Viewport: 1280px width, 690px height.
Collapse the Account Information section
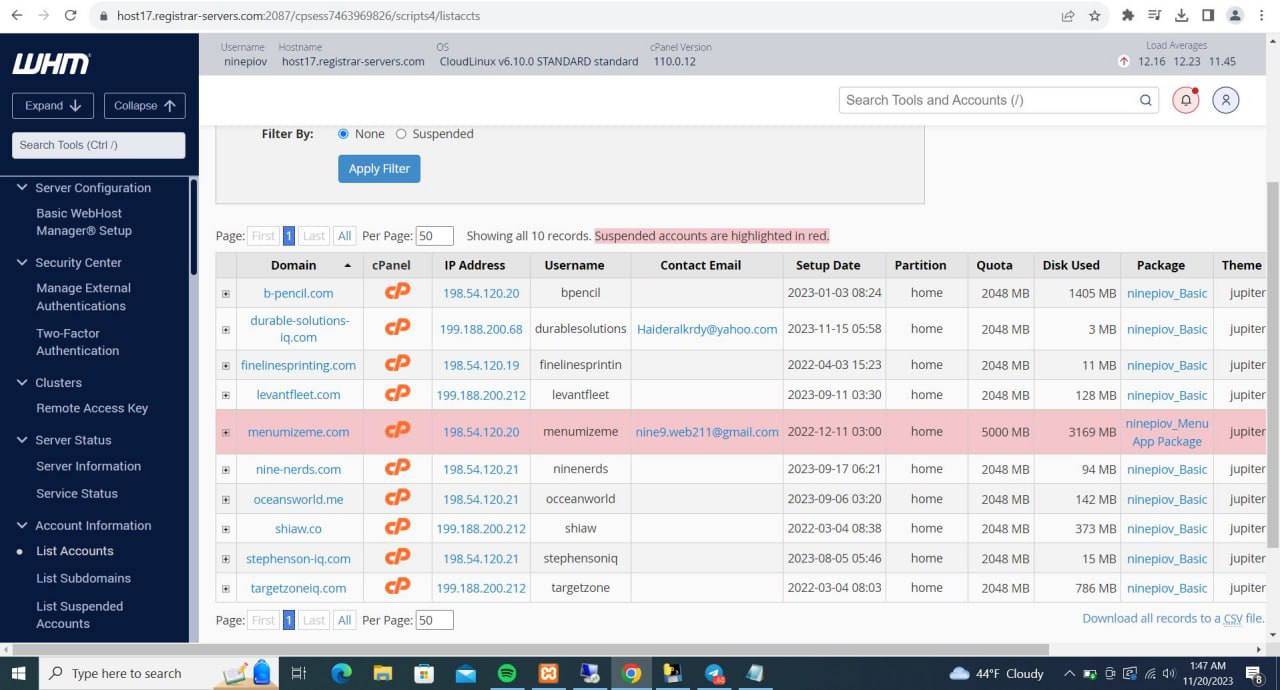22,525
